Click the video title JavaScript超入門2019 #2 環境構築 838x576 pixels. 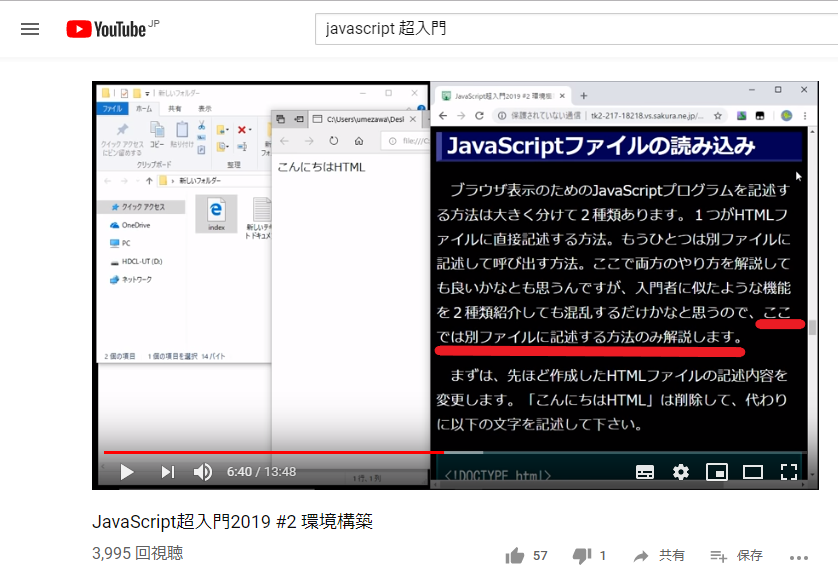(232, 521)
